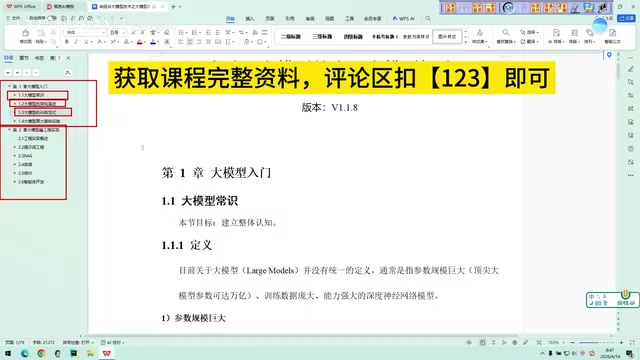640x360 pixels.
Task: Click the save icon in quick access bar
Action: click(64, 18)
